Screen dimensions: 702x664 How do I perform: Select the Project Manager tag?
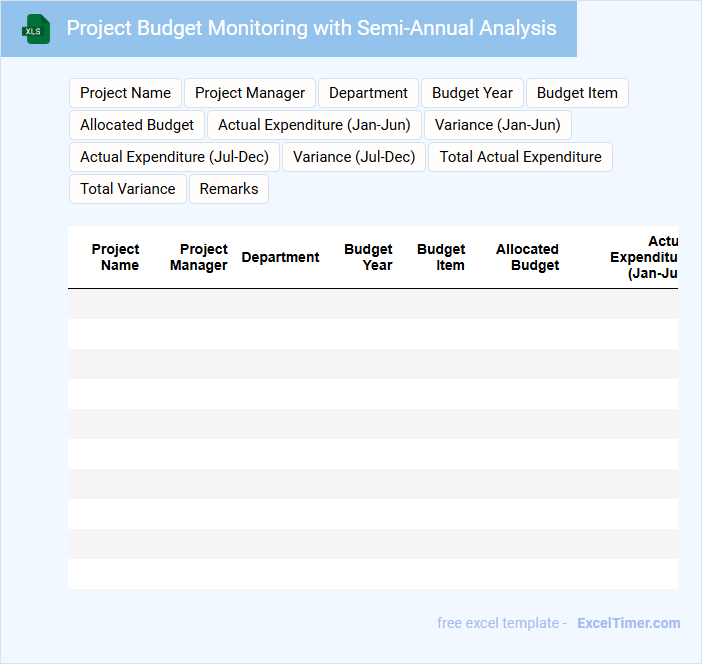point(250,93)
